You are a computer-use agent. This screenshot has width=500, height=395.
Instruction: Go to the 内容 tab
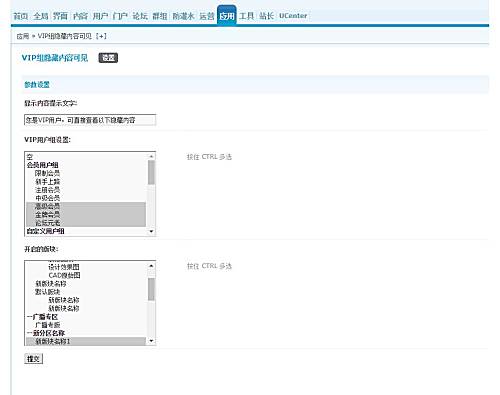tap(80, 16)
